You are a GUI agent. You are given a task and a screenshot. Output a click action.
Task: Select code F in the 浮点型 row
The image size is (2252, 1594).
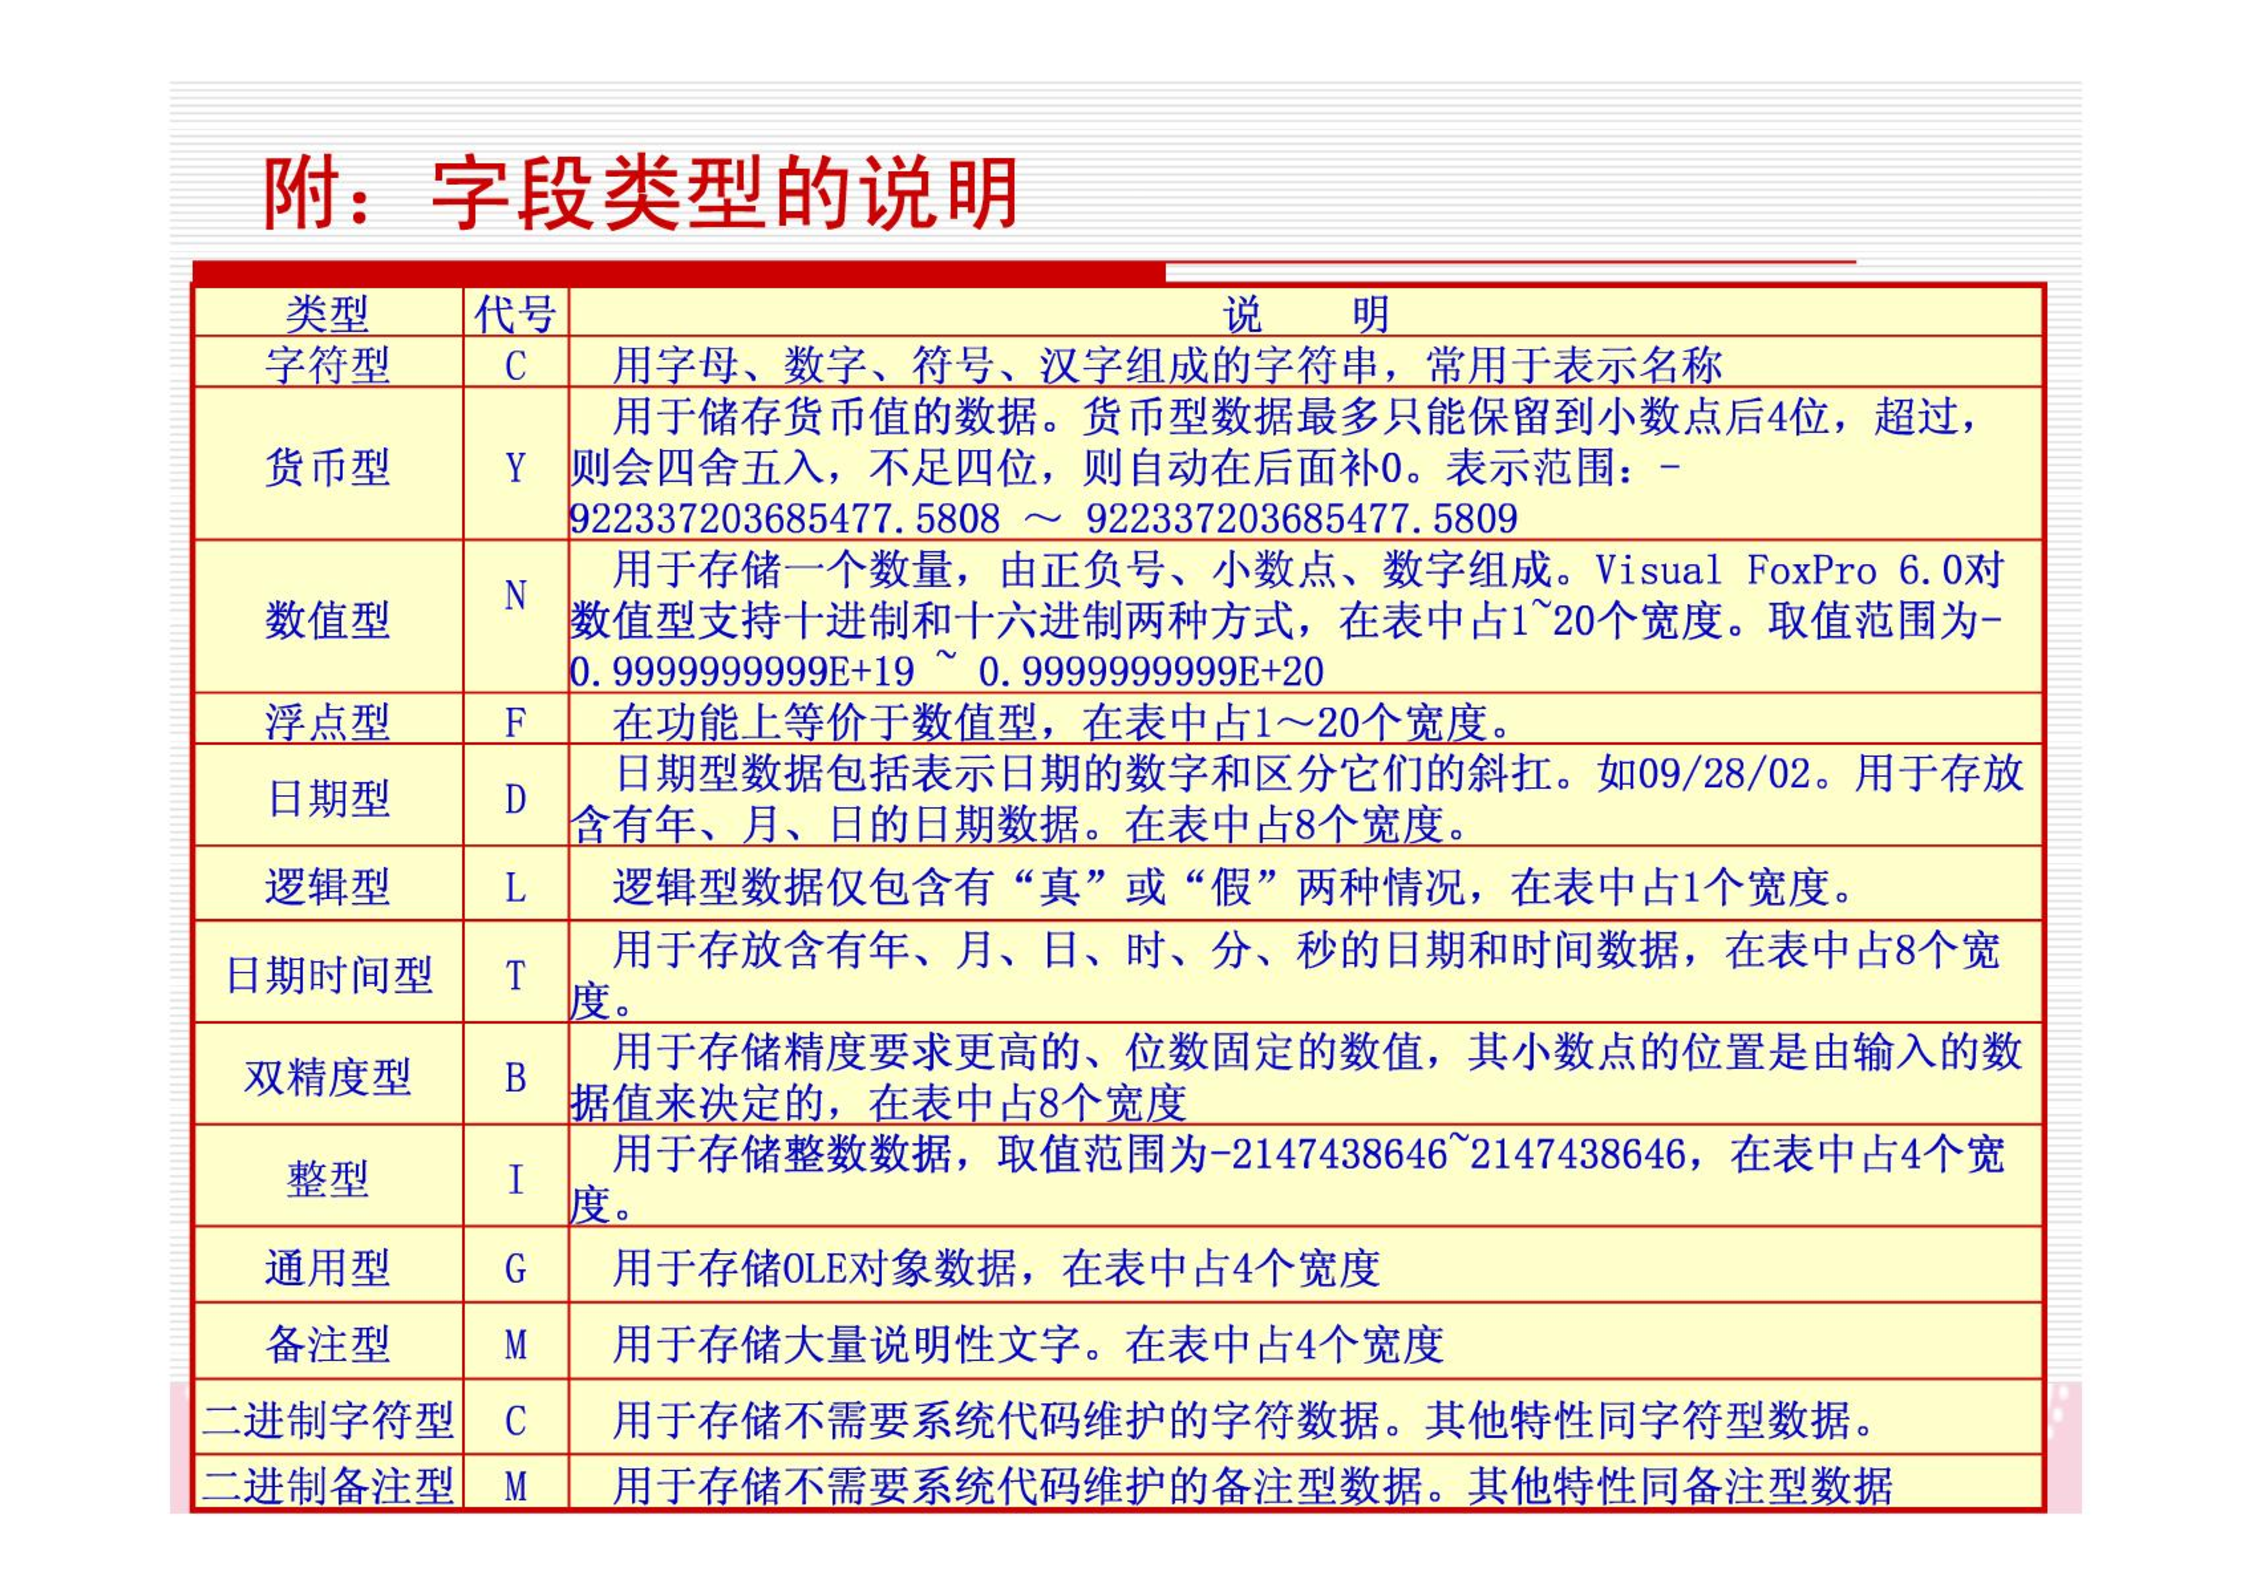(515, 722)
